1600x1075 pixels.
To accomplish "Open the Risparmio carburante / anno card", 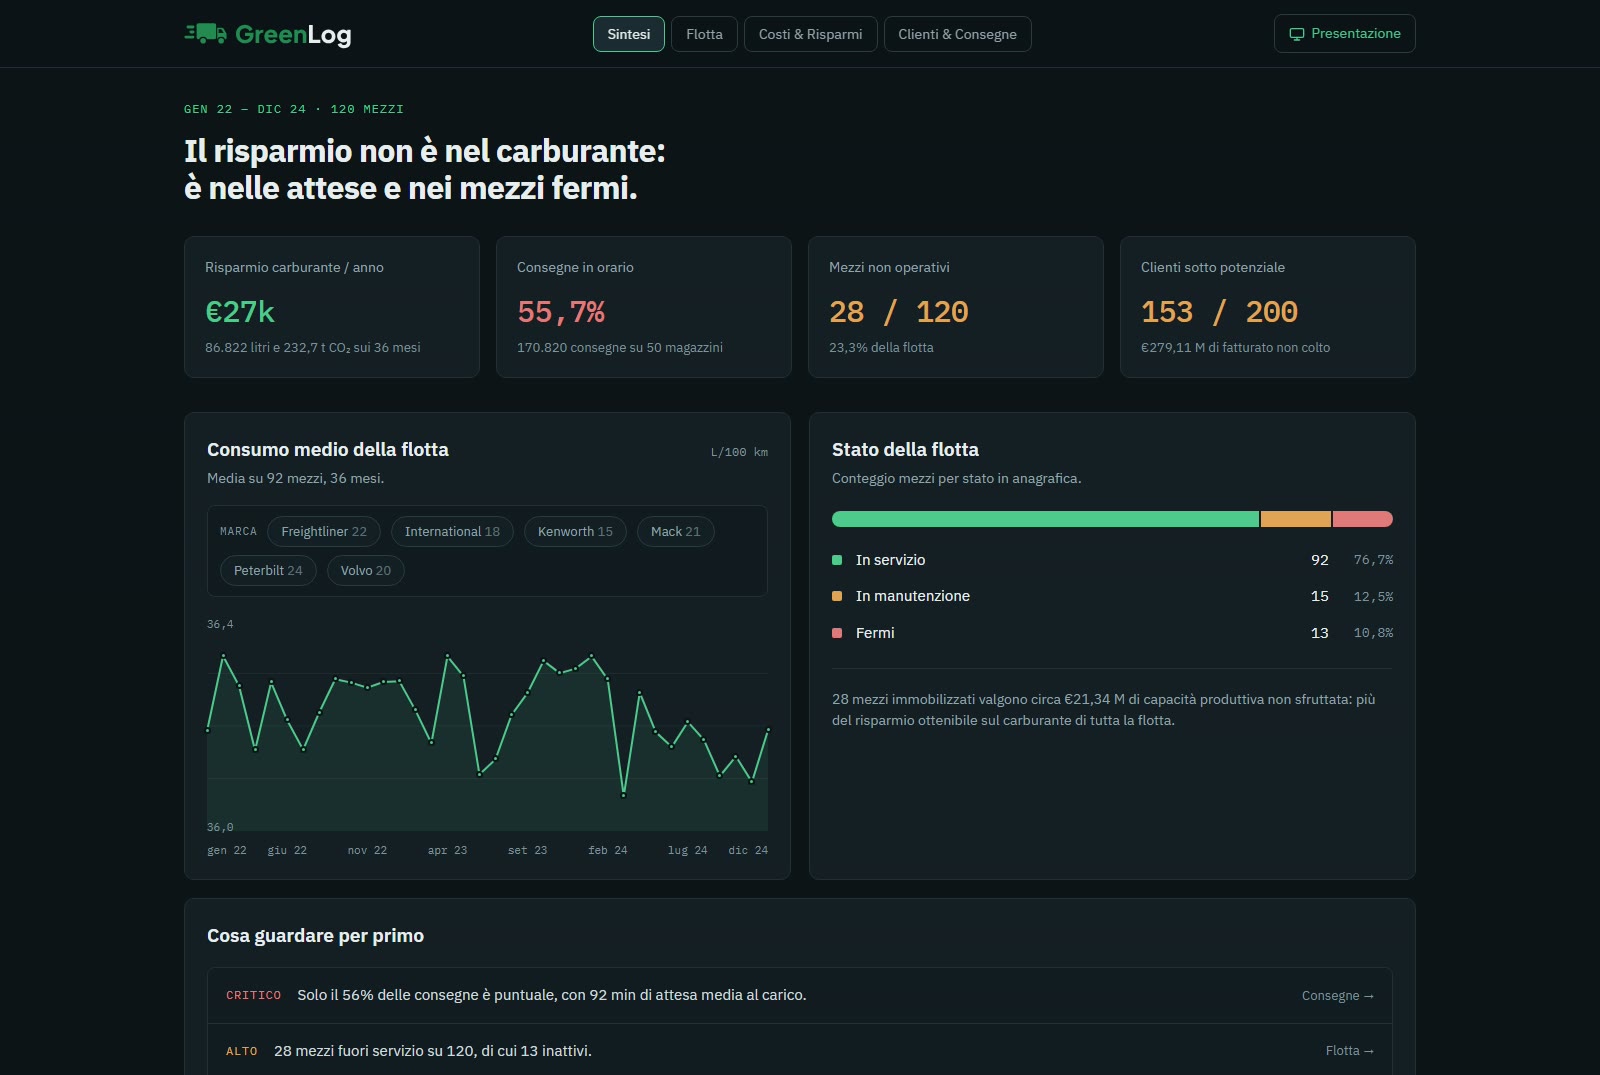I will pyautogui.click(x=332, y=307).
